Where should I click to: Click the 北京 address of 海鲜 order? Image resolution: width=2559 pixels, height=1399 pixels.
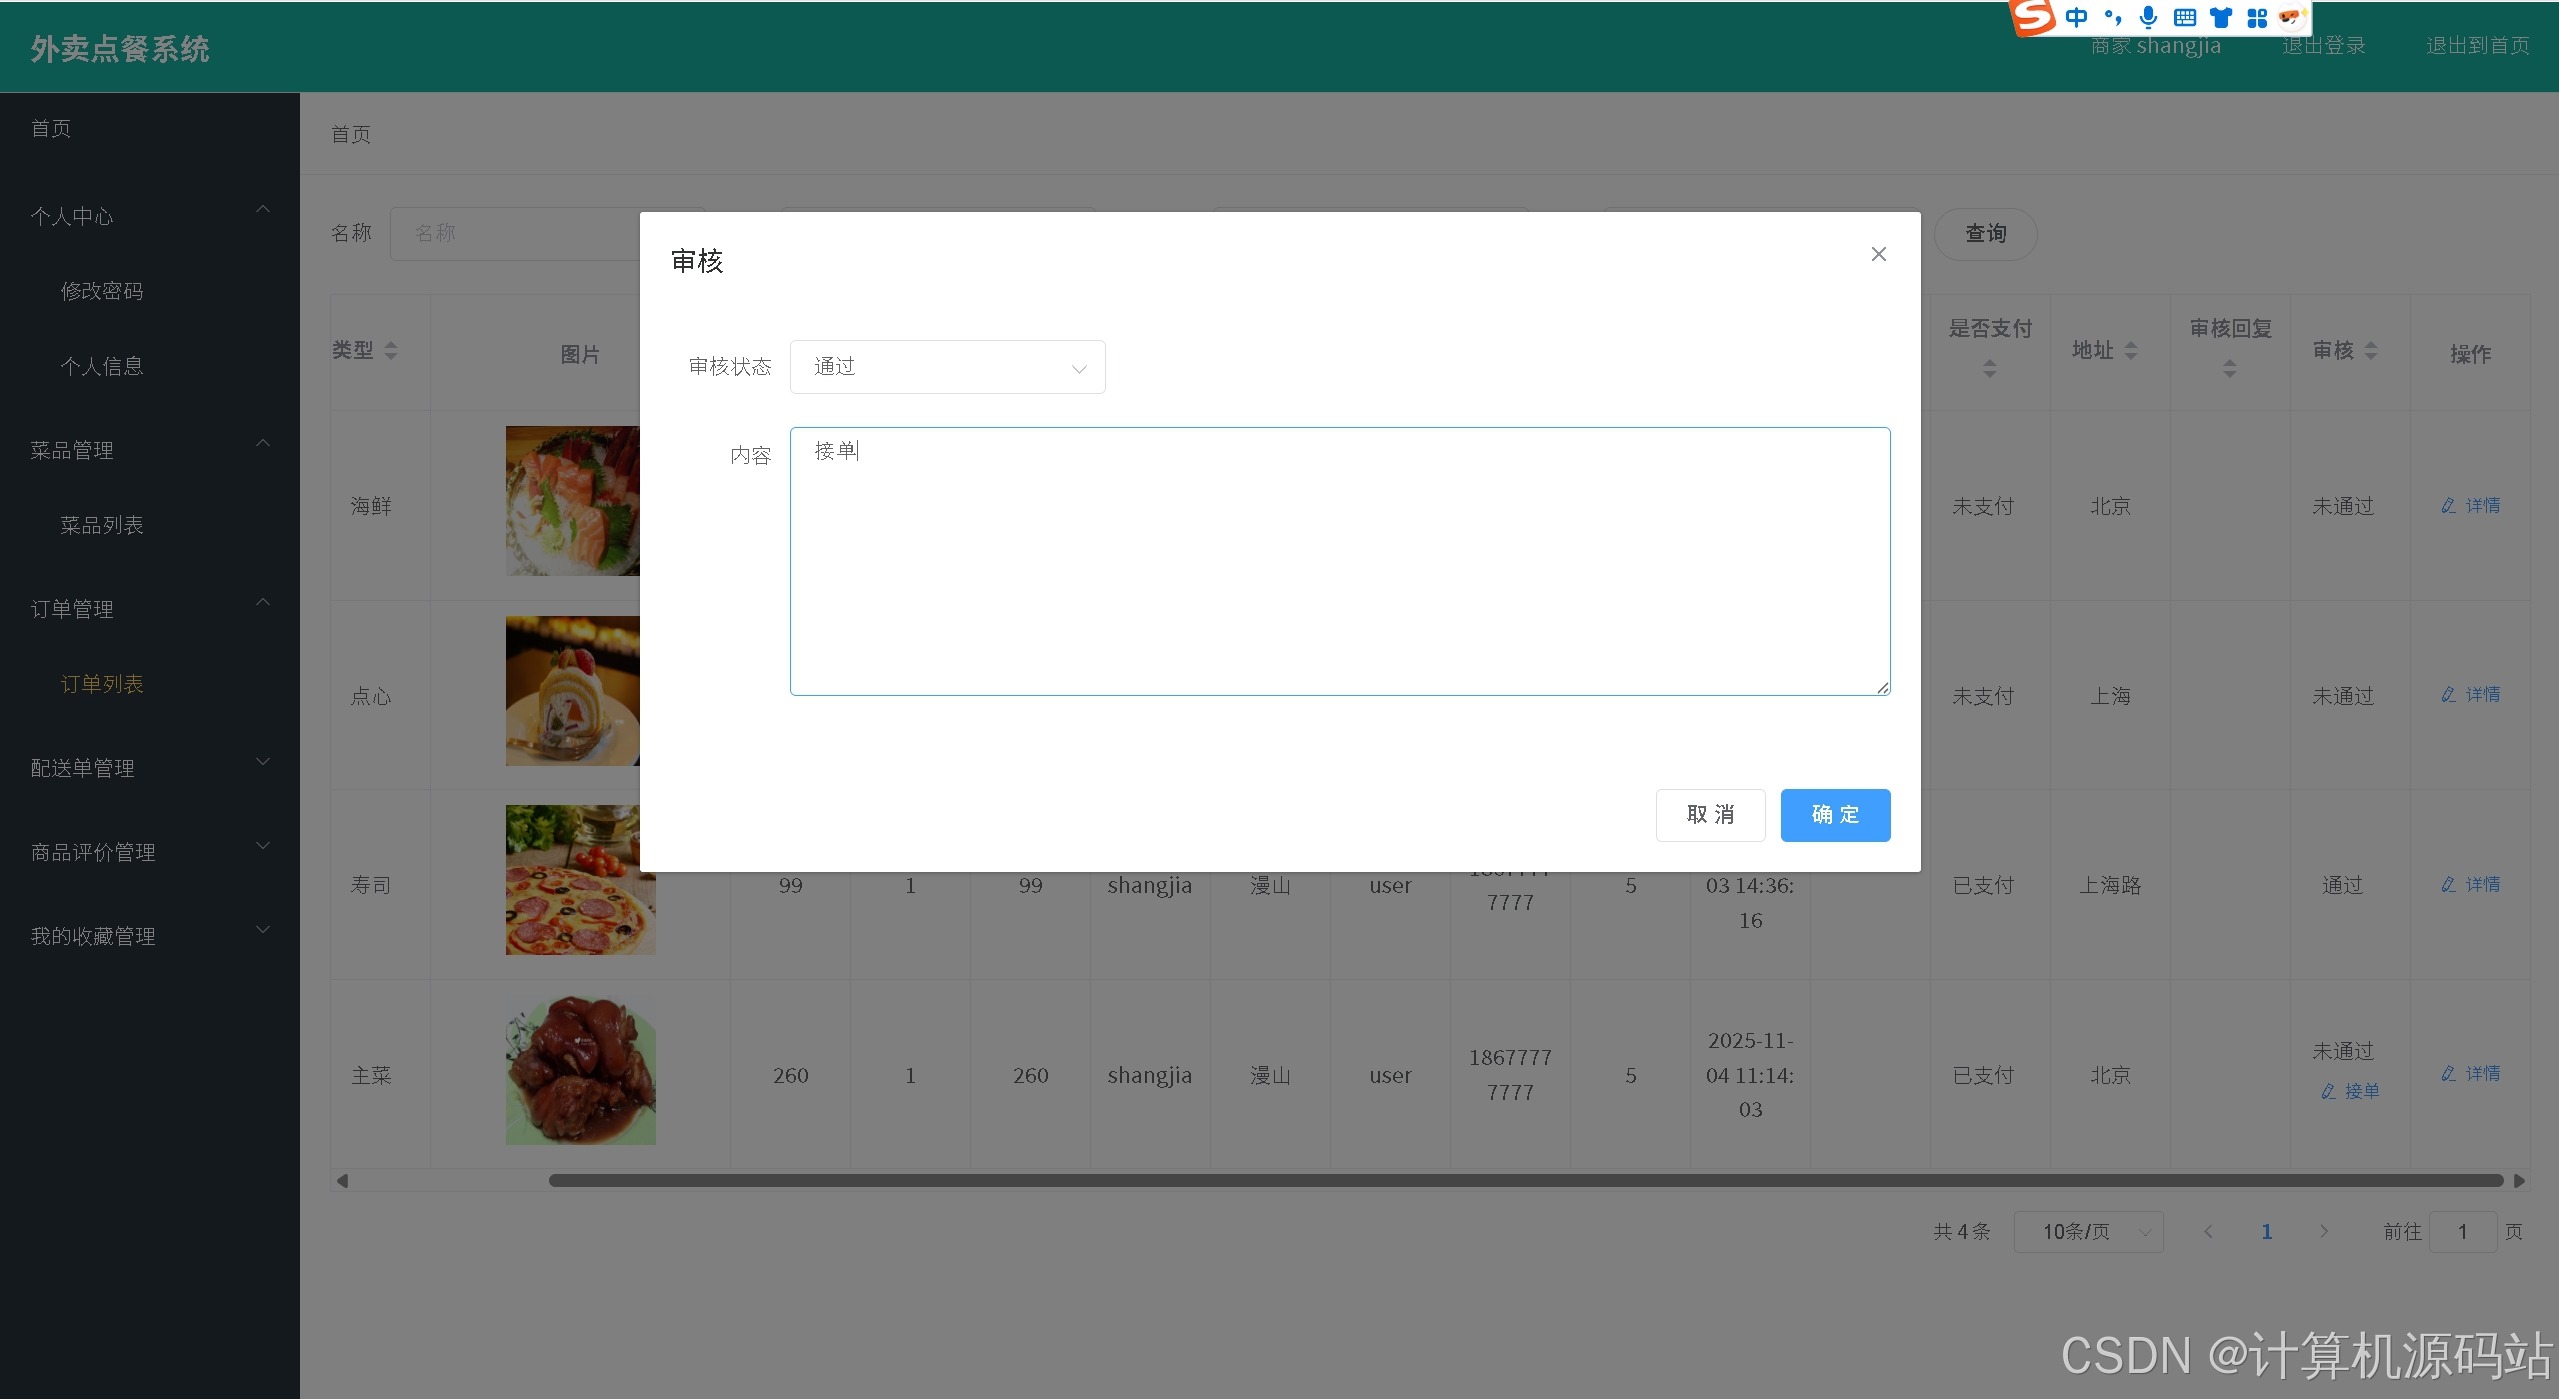click(x=2110, y=507)
